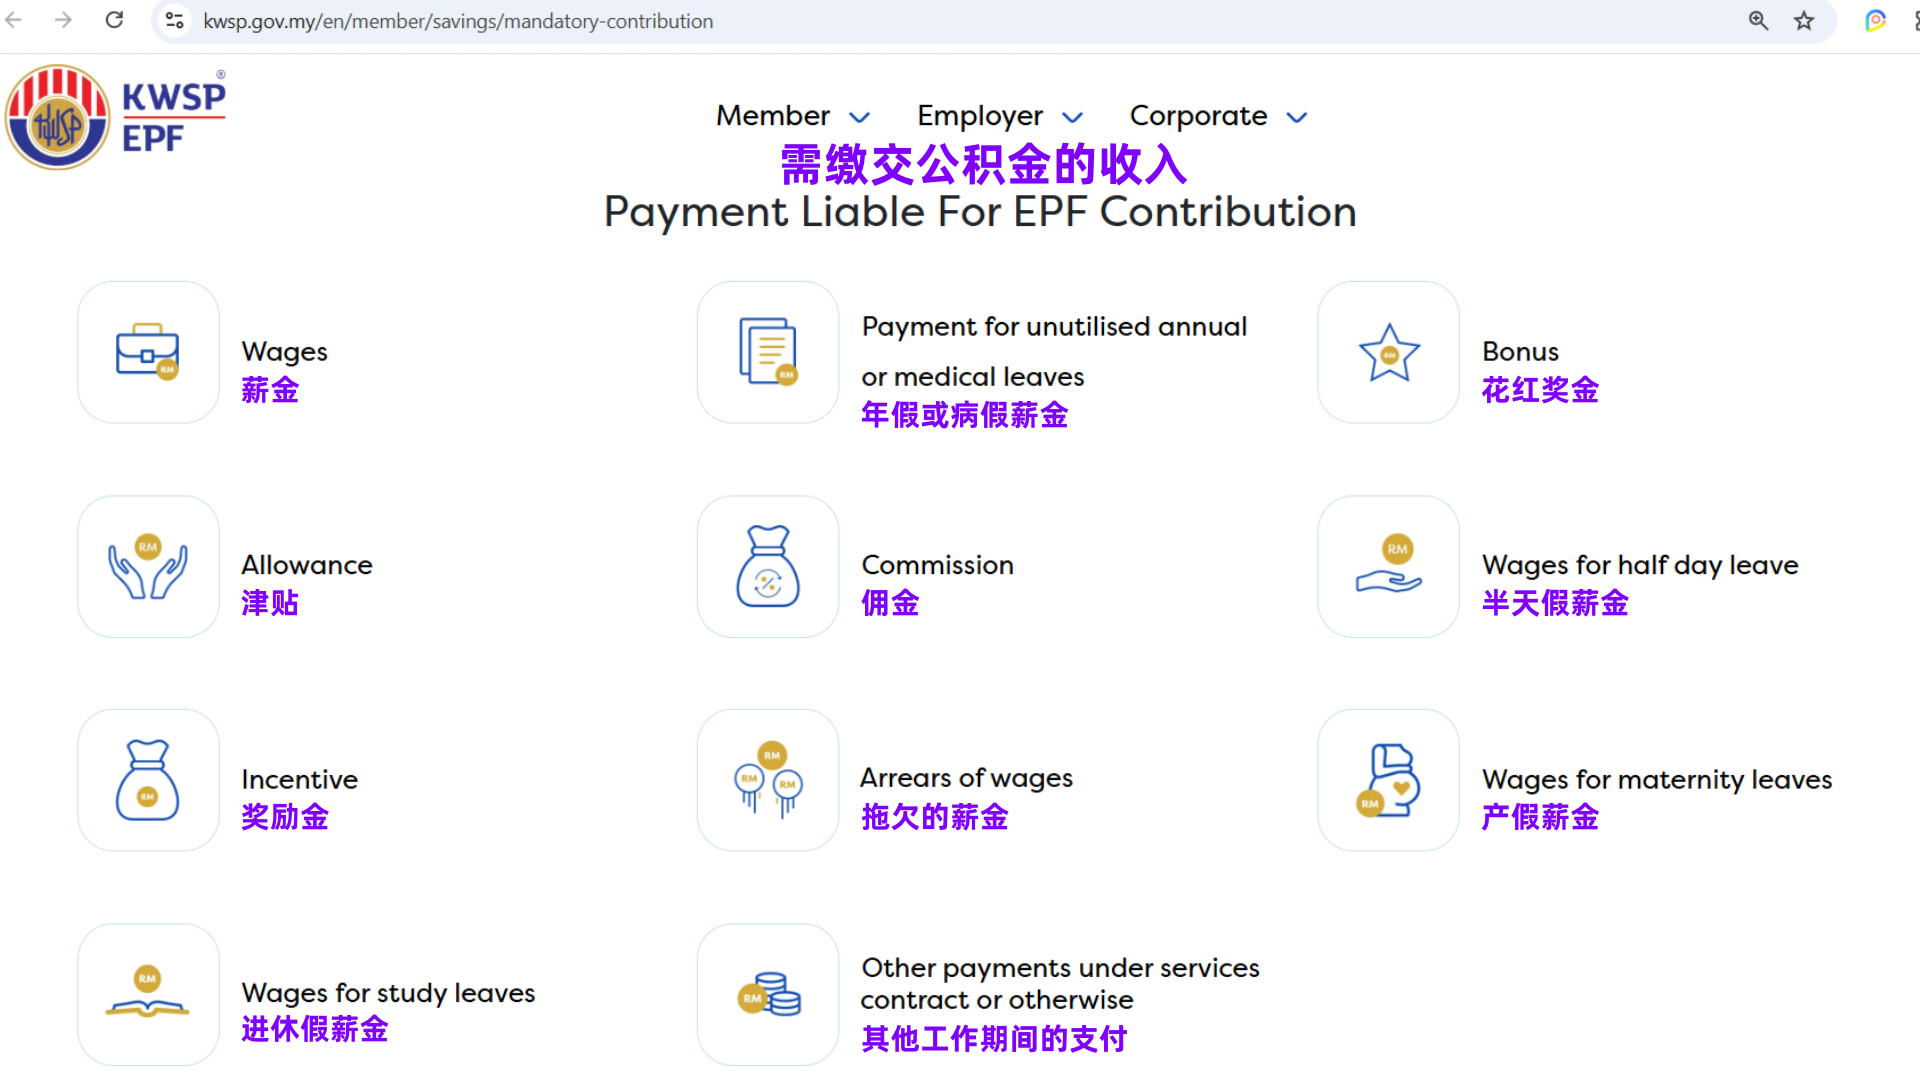Viewport: 1920px width, 1080px height.
Task: Bookmark this page with star icon
Action: [x=1804, y=21]
